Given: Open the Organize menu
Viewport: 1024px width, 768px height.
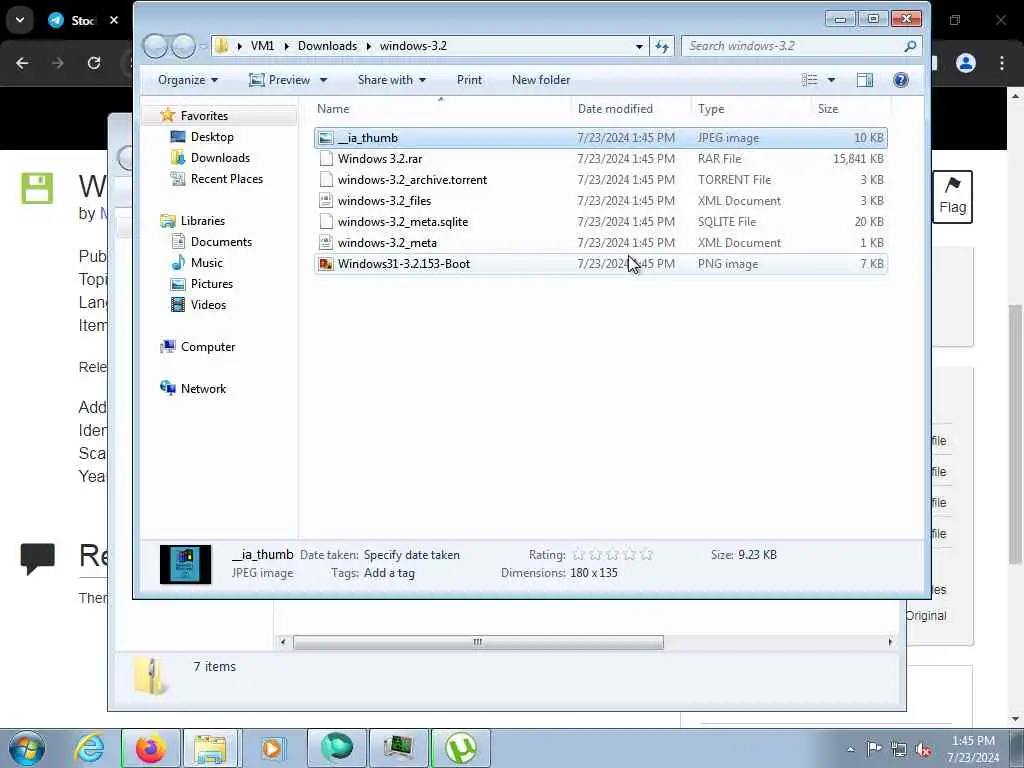Looking at the screenshot, I should pos(187,80).
